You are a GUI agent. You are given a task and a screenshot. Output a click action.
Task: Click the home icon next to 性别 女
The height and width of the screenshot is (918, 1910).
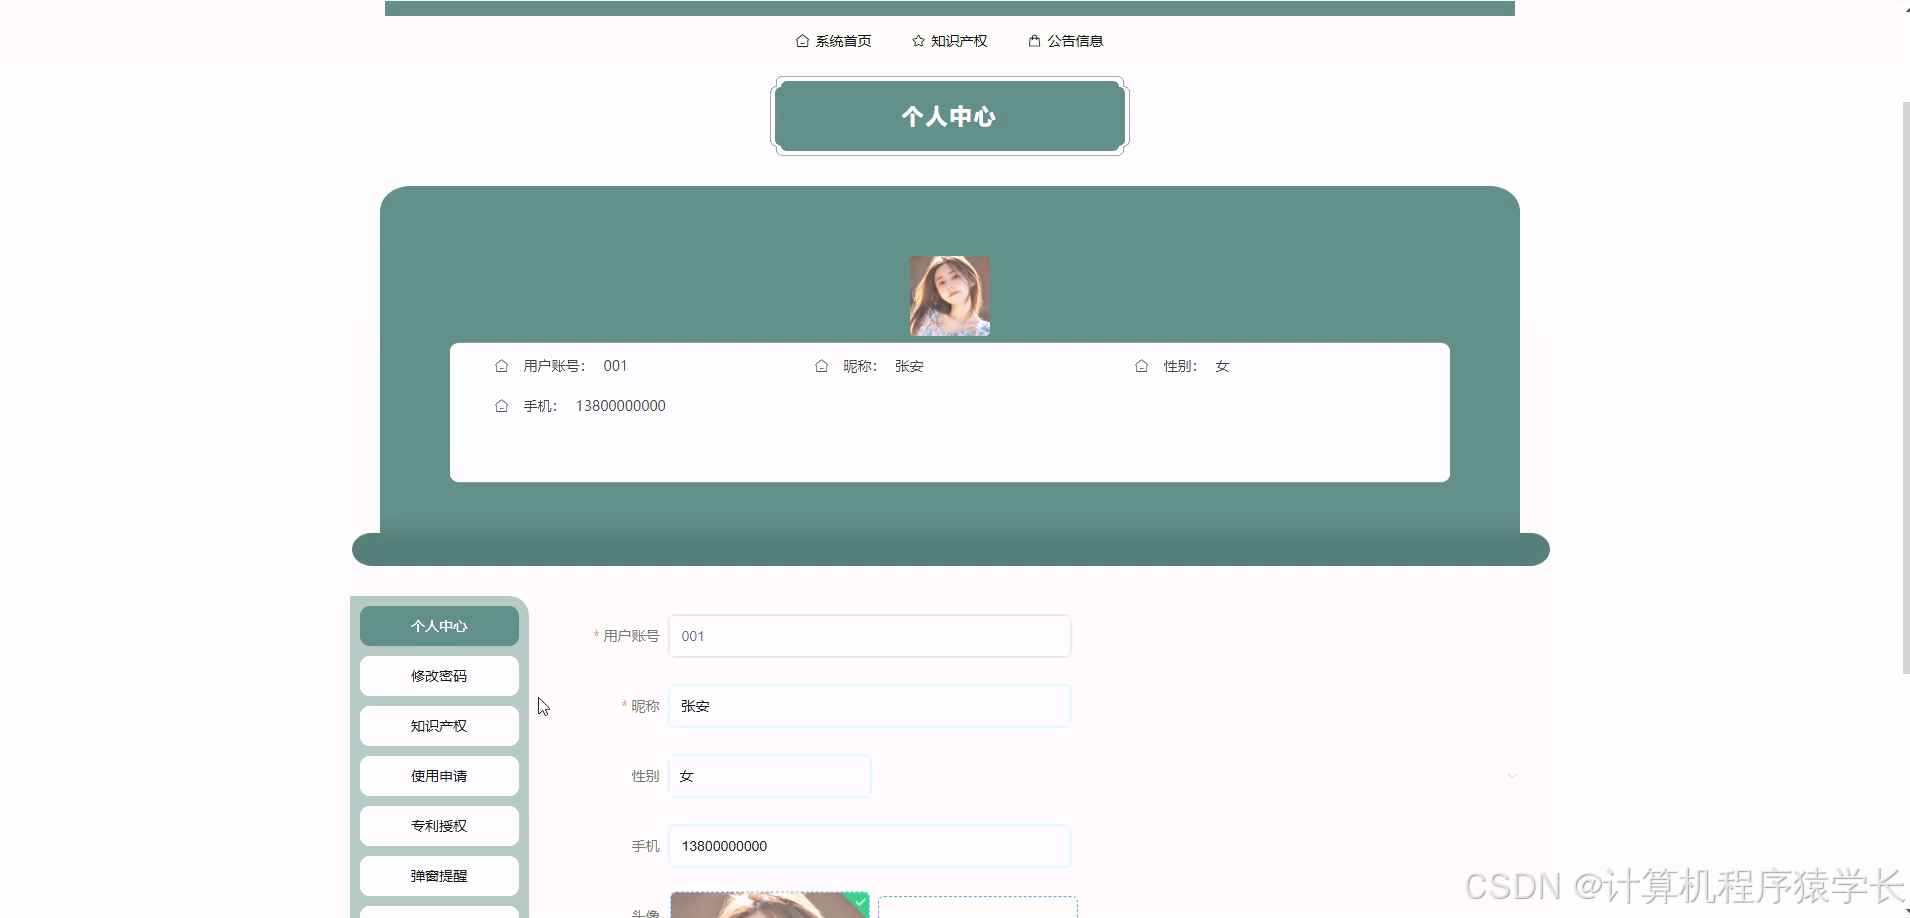(1141, 366)
